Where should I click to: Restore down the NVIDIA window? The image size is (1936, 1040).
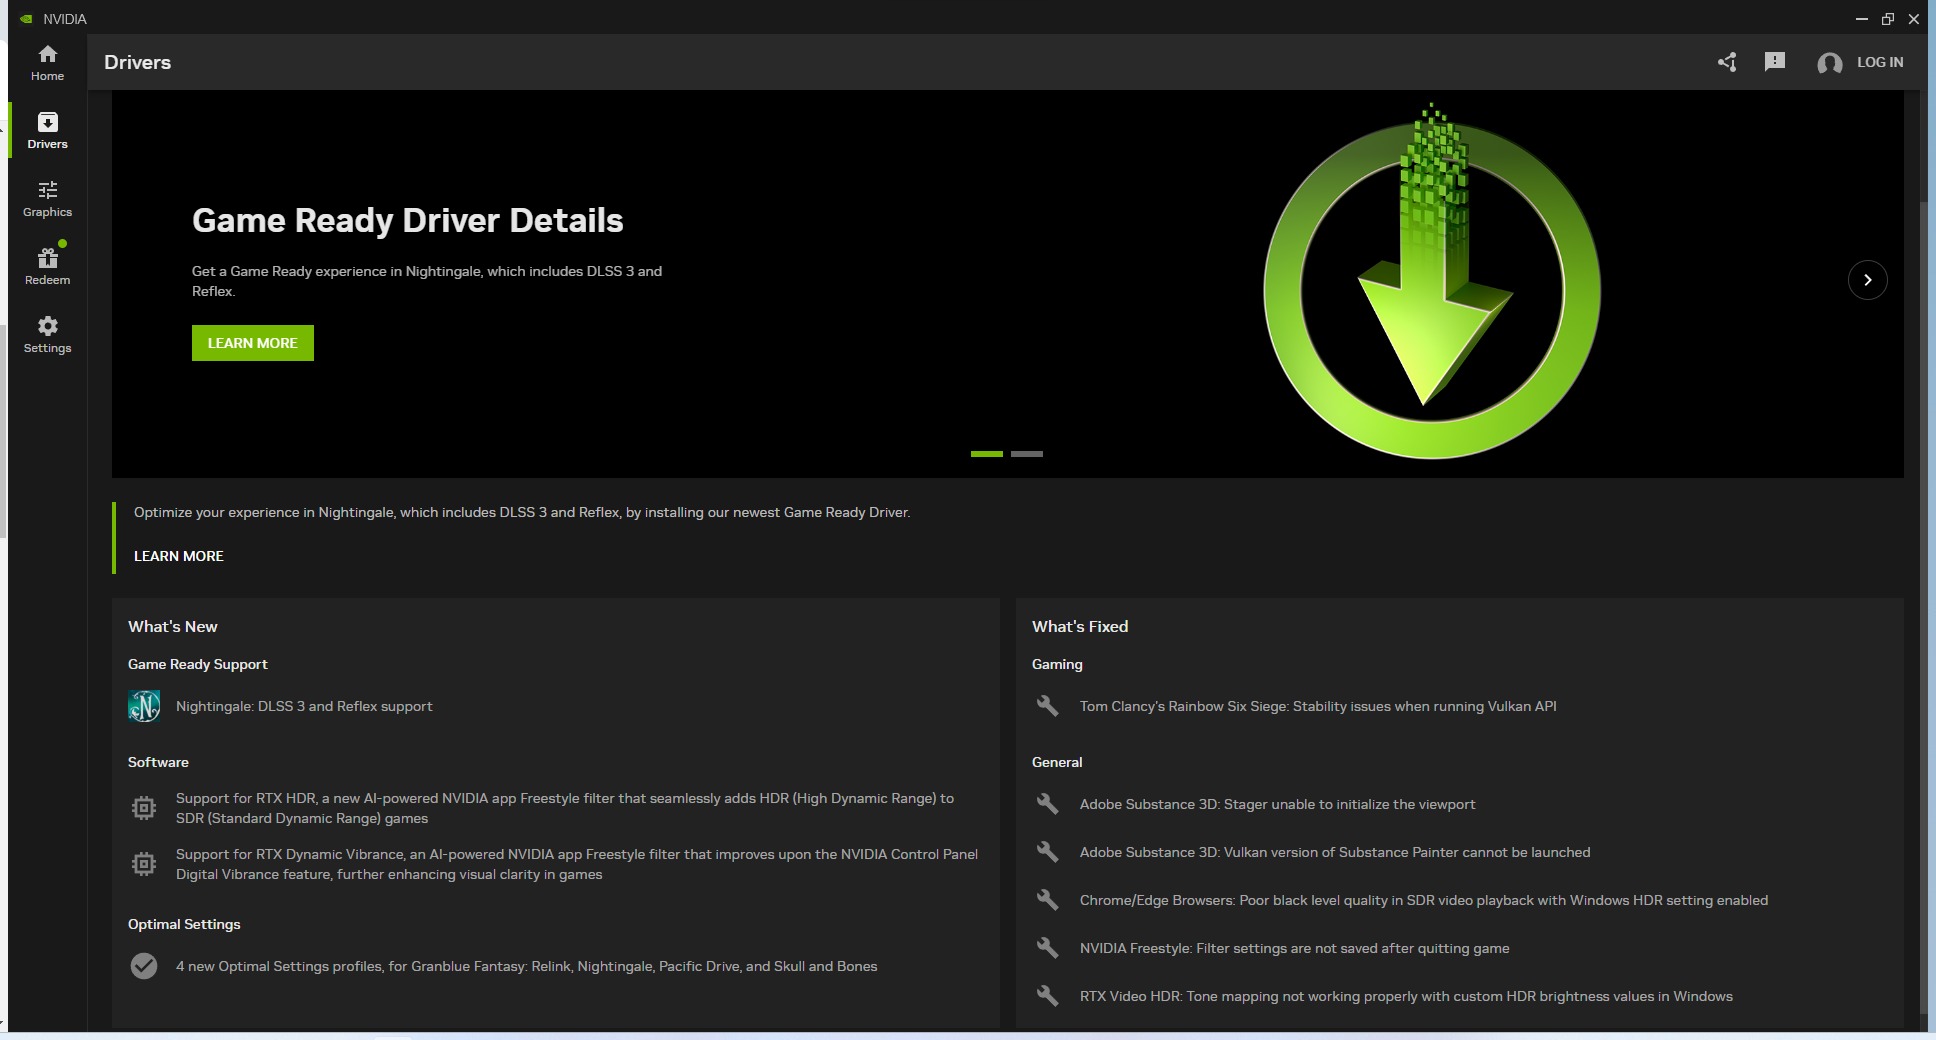click(x=1888, y=19)
